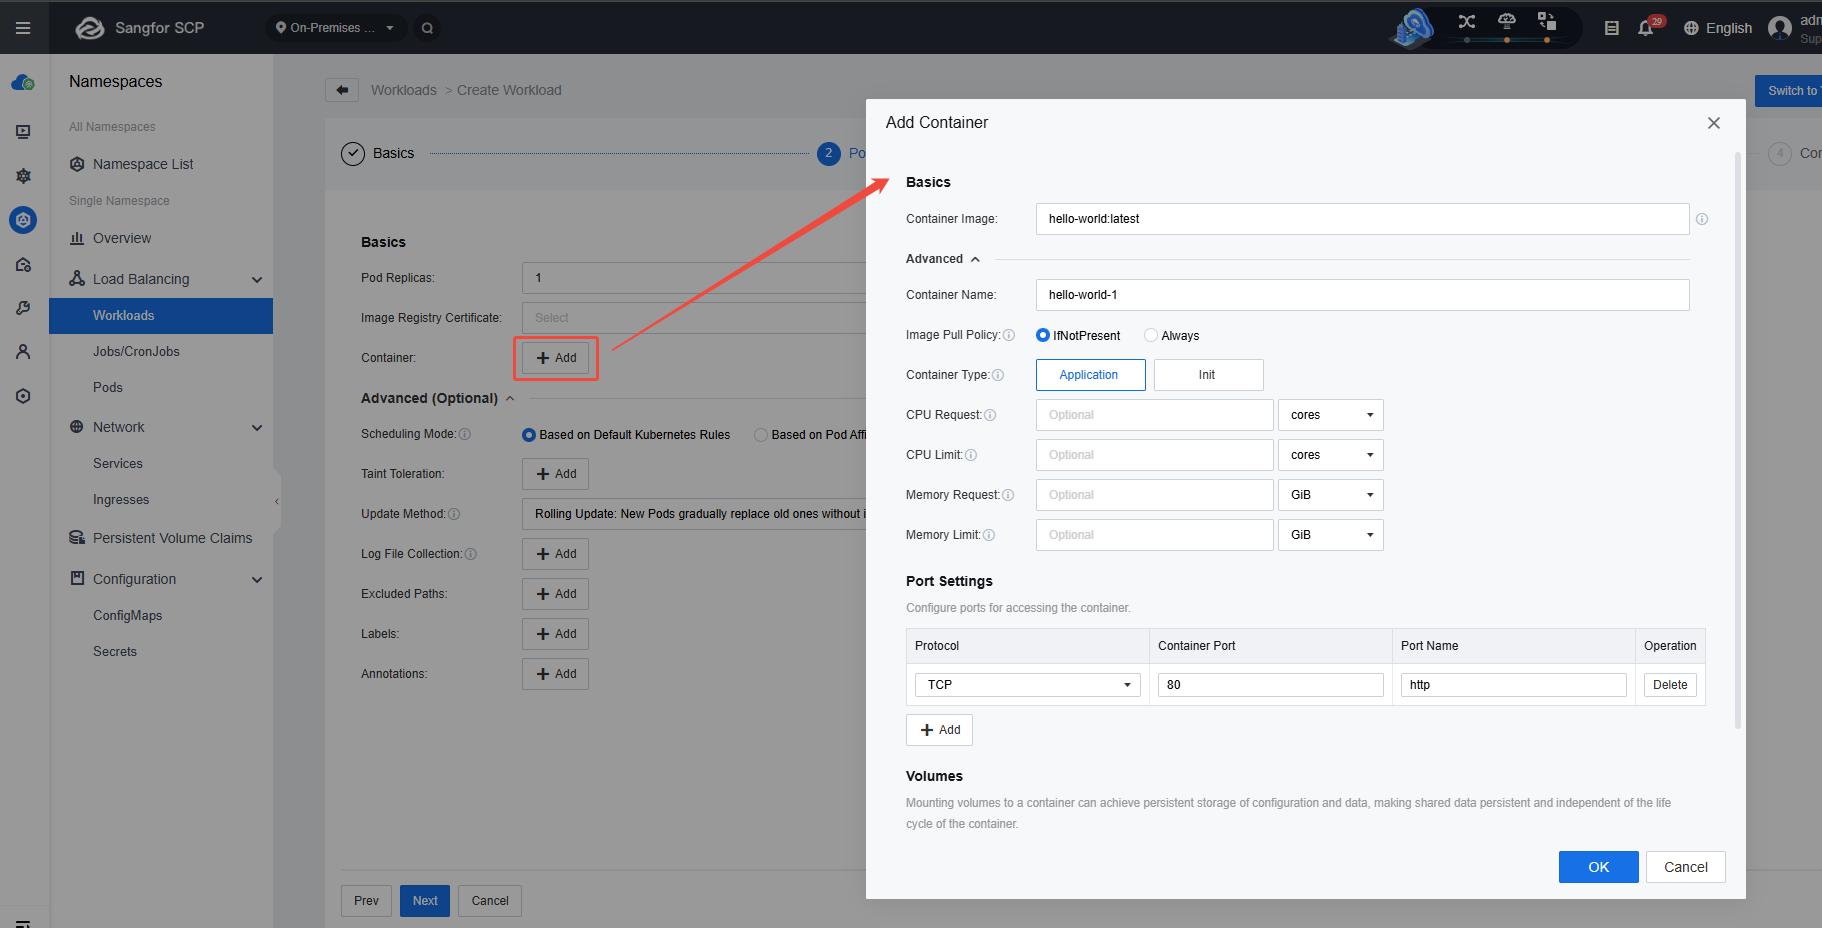Open notifications bell with 29 badge
The height and width of the screenshot is (928, 1822).
[x=1646, y=28]
